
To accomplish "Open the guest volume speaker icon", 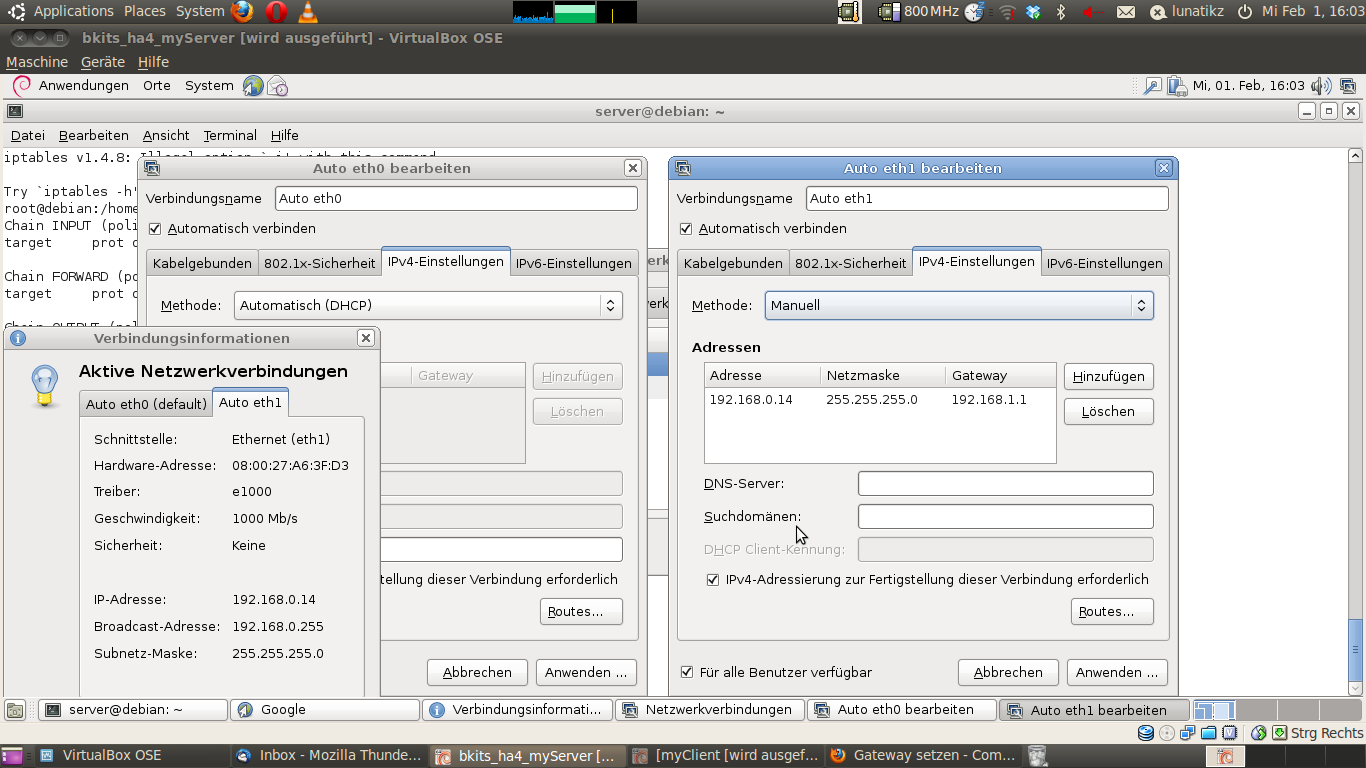I will click(1321, 86).
